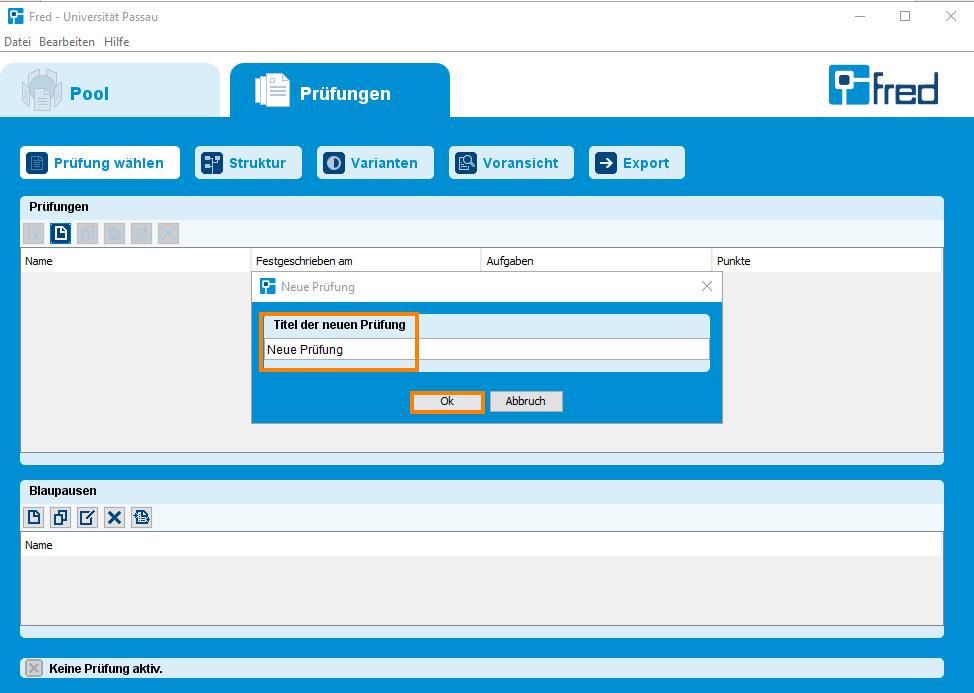Click the edit pencil icon in Blaupausen toolbar

pyautogui.click(x=87, y=517)
